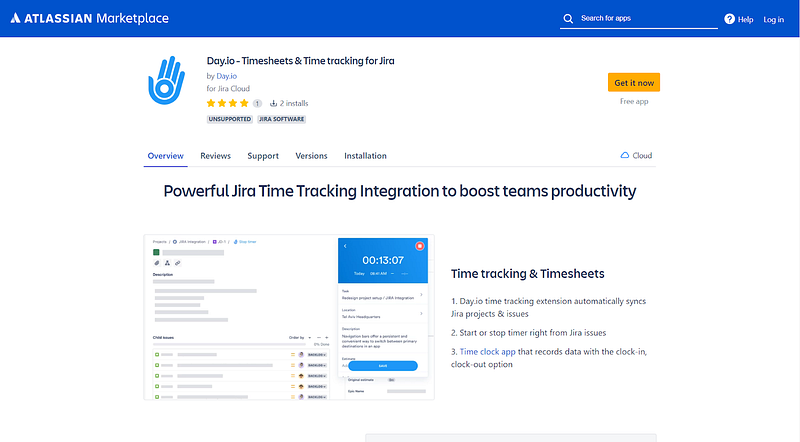Go to the Versions tab
Image resolution: width=800 pixels, height=442 pixels.
[311, 156]
